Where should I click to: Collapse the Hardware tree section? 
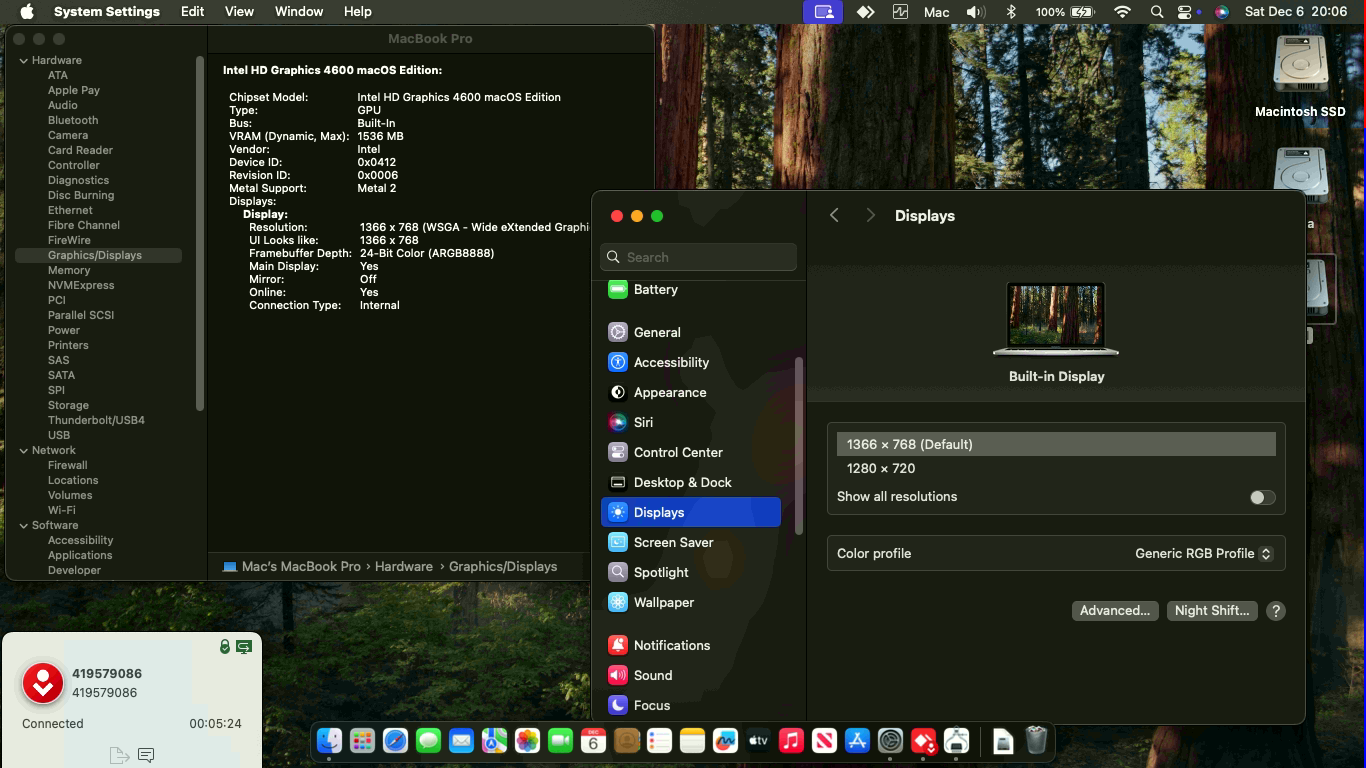[x=24, y=60]
